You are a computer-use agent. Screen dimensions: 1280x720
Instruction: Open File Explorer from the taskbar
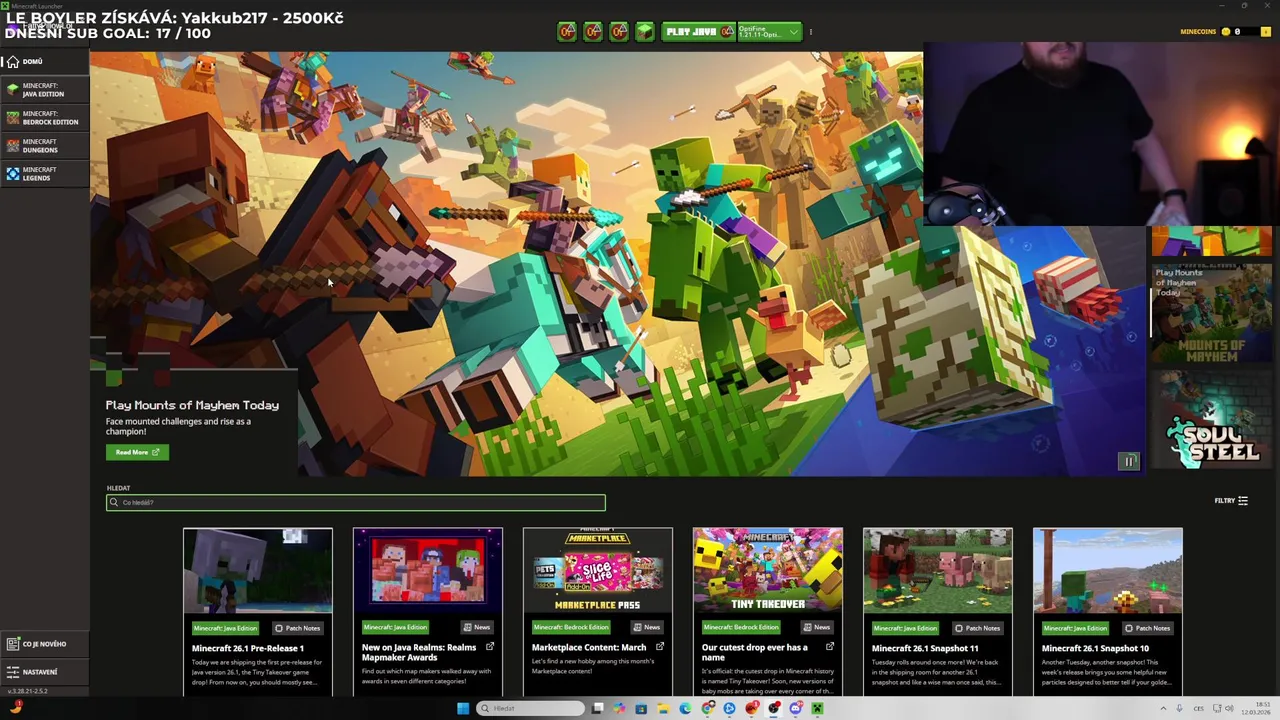(x=663, y=708)
